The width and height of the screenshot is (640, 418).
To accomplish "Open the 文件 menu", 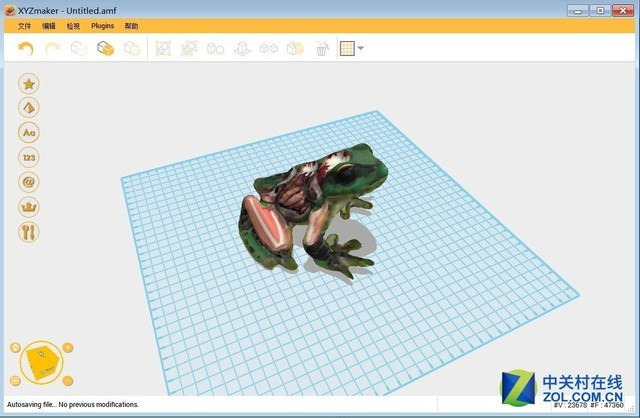I will pos(24,26).
